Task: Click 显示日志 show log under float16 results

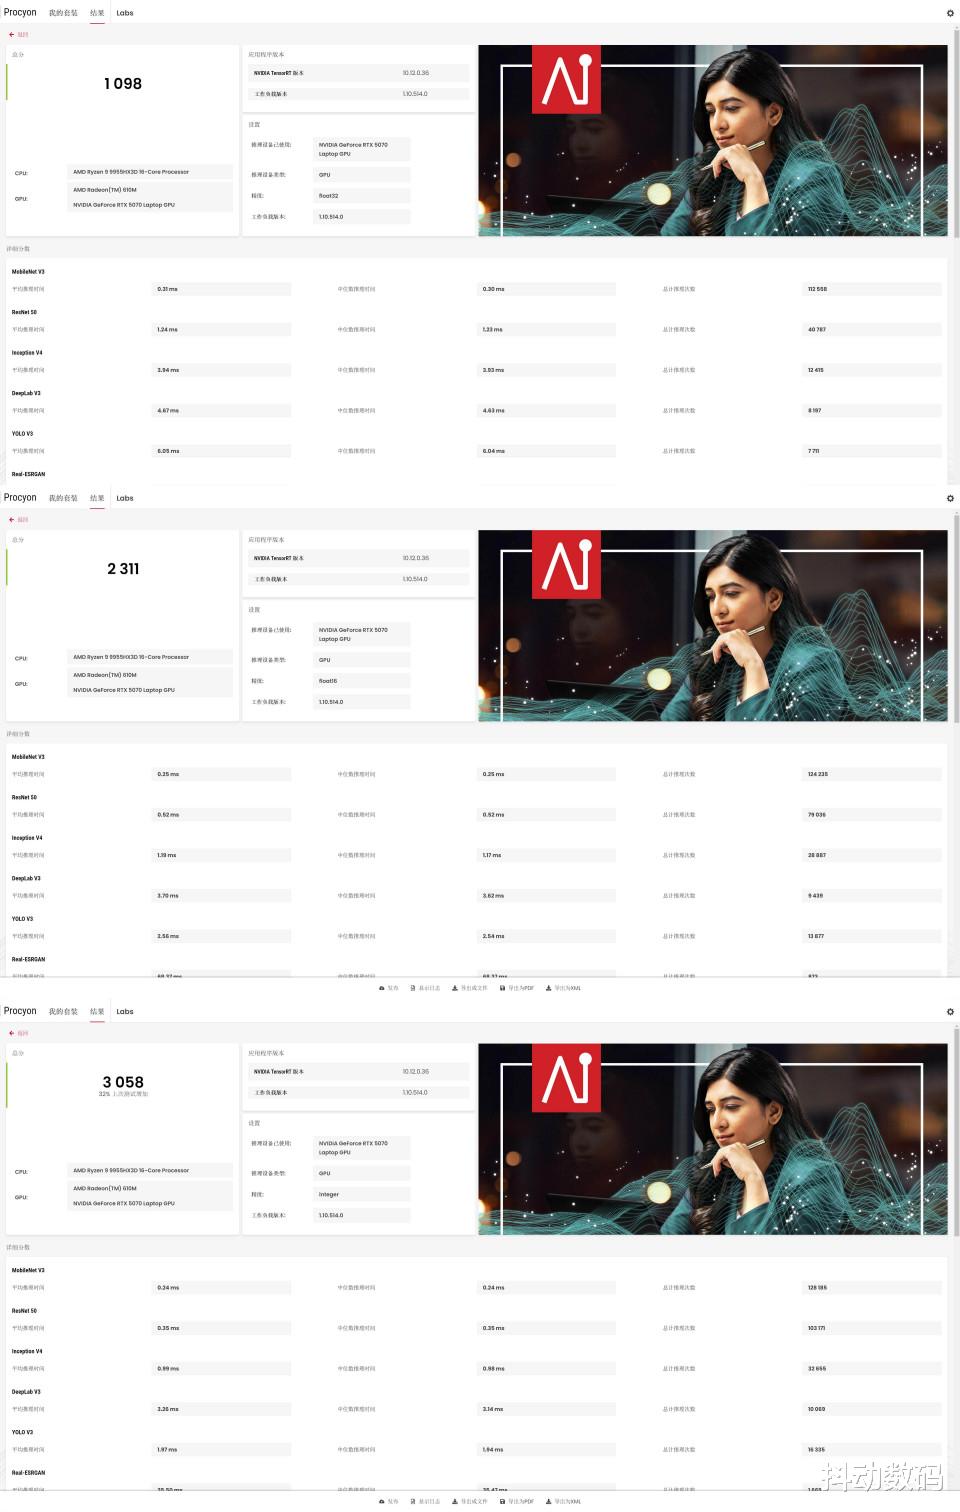Action: (425, 988)
